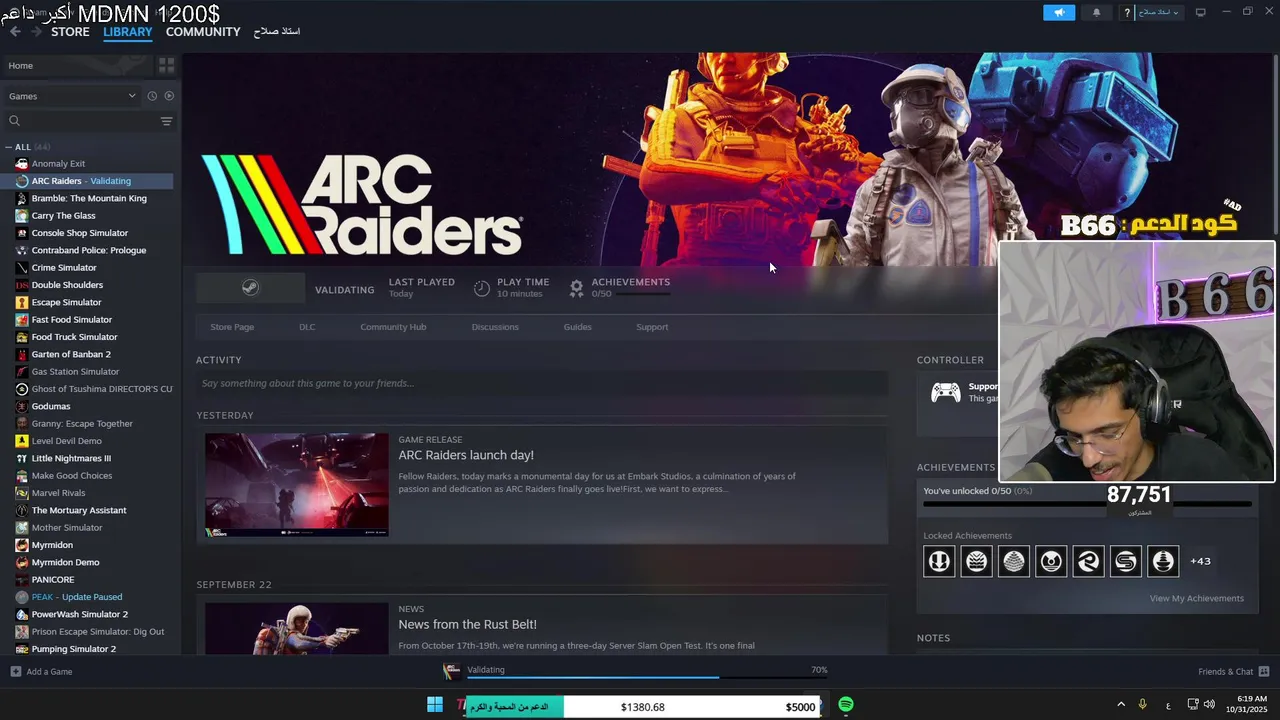Select Contraband Police: Prologue
The width and height of the screenshot is (1280, 720).
(x=89, y=250)
